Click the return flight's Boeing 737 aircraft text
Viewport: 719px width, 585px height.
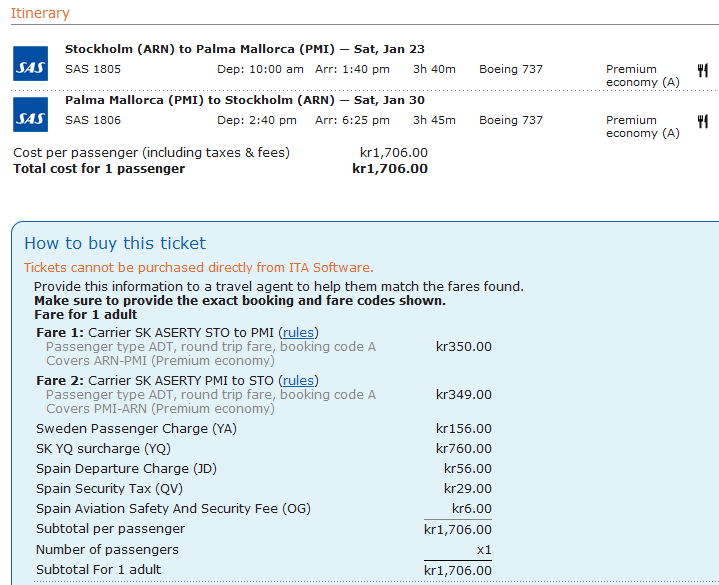(x=510, y=121)
